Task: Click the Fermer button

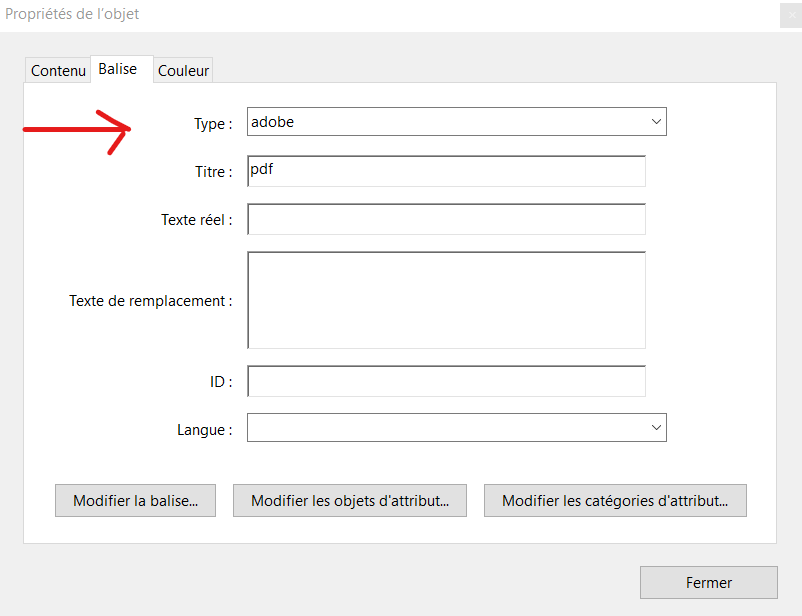Action: pos(709,582)
